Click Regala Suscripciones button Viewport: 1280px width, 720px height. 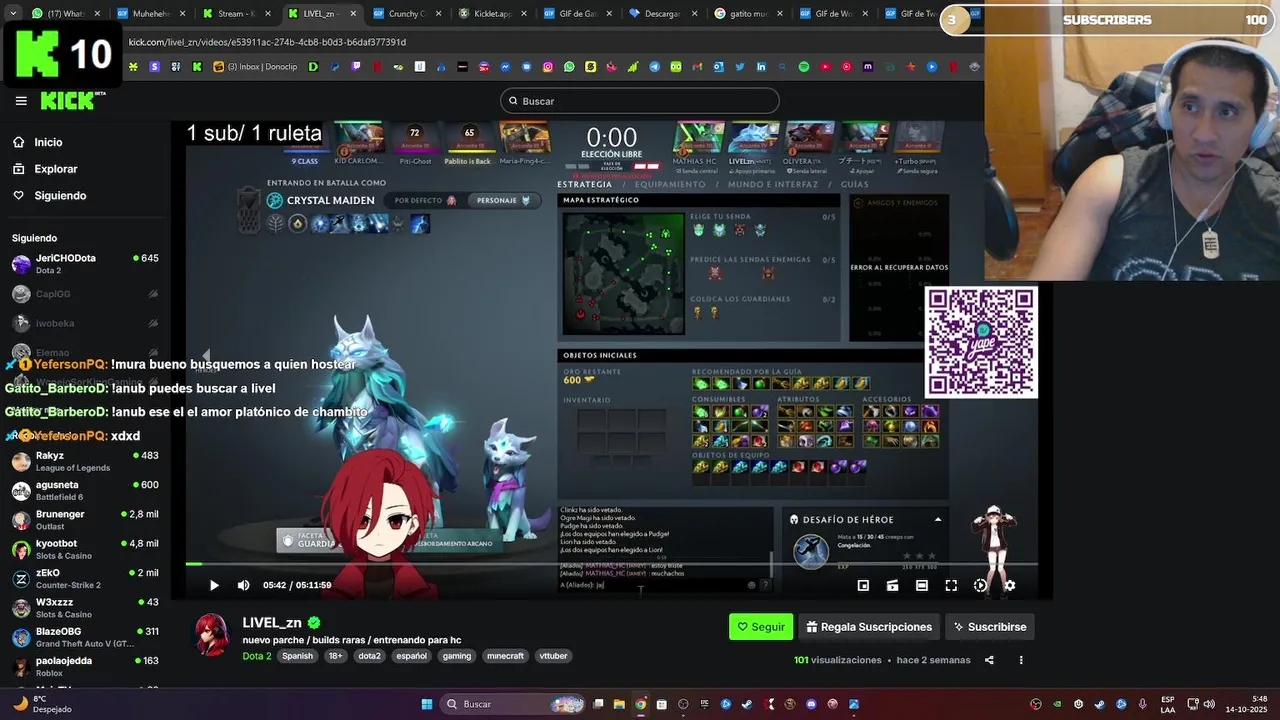(x=869, y=627)
